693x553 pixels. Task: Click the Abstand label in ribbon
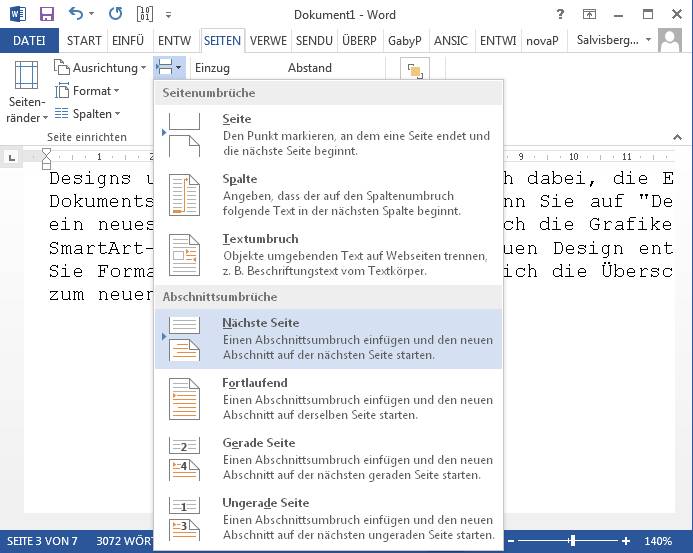(x=309, y=68)
